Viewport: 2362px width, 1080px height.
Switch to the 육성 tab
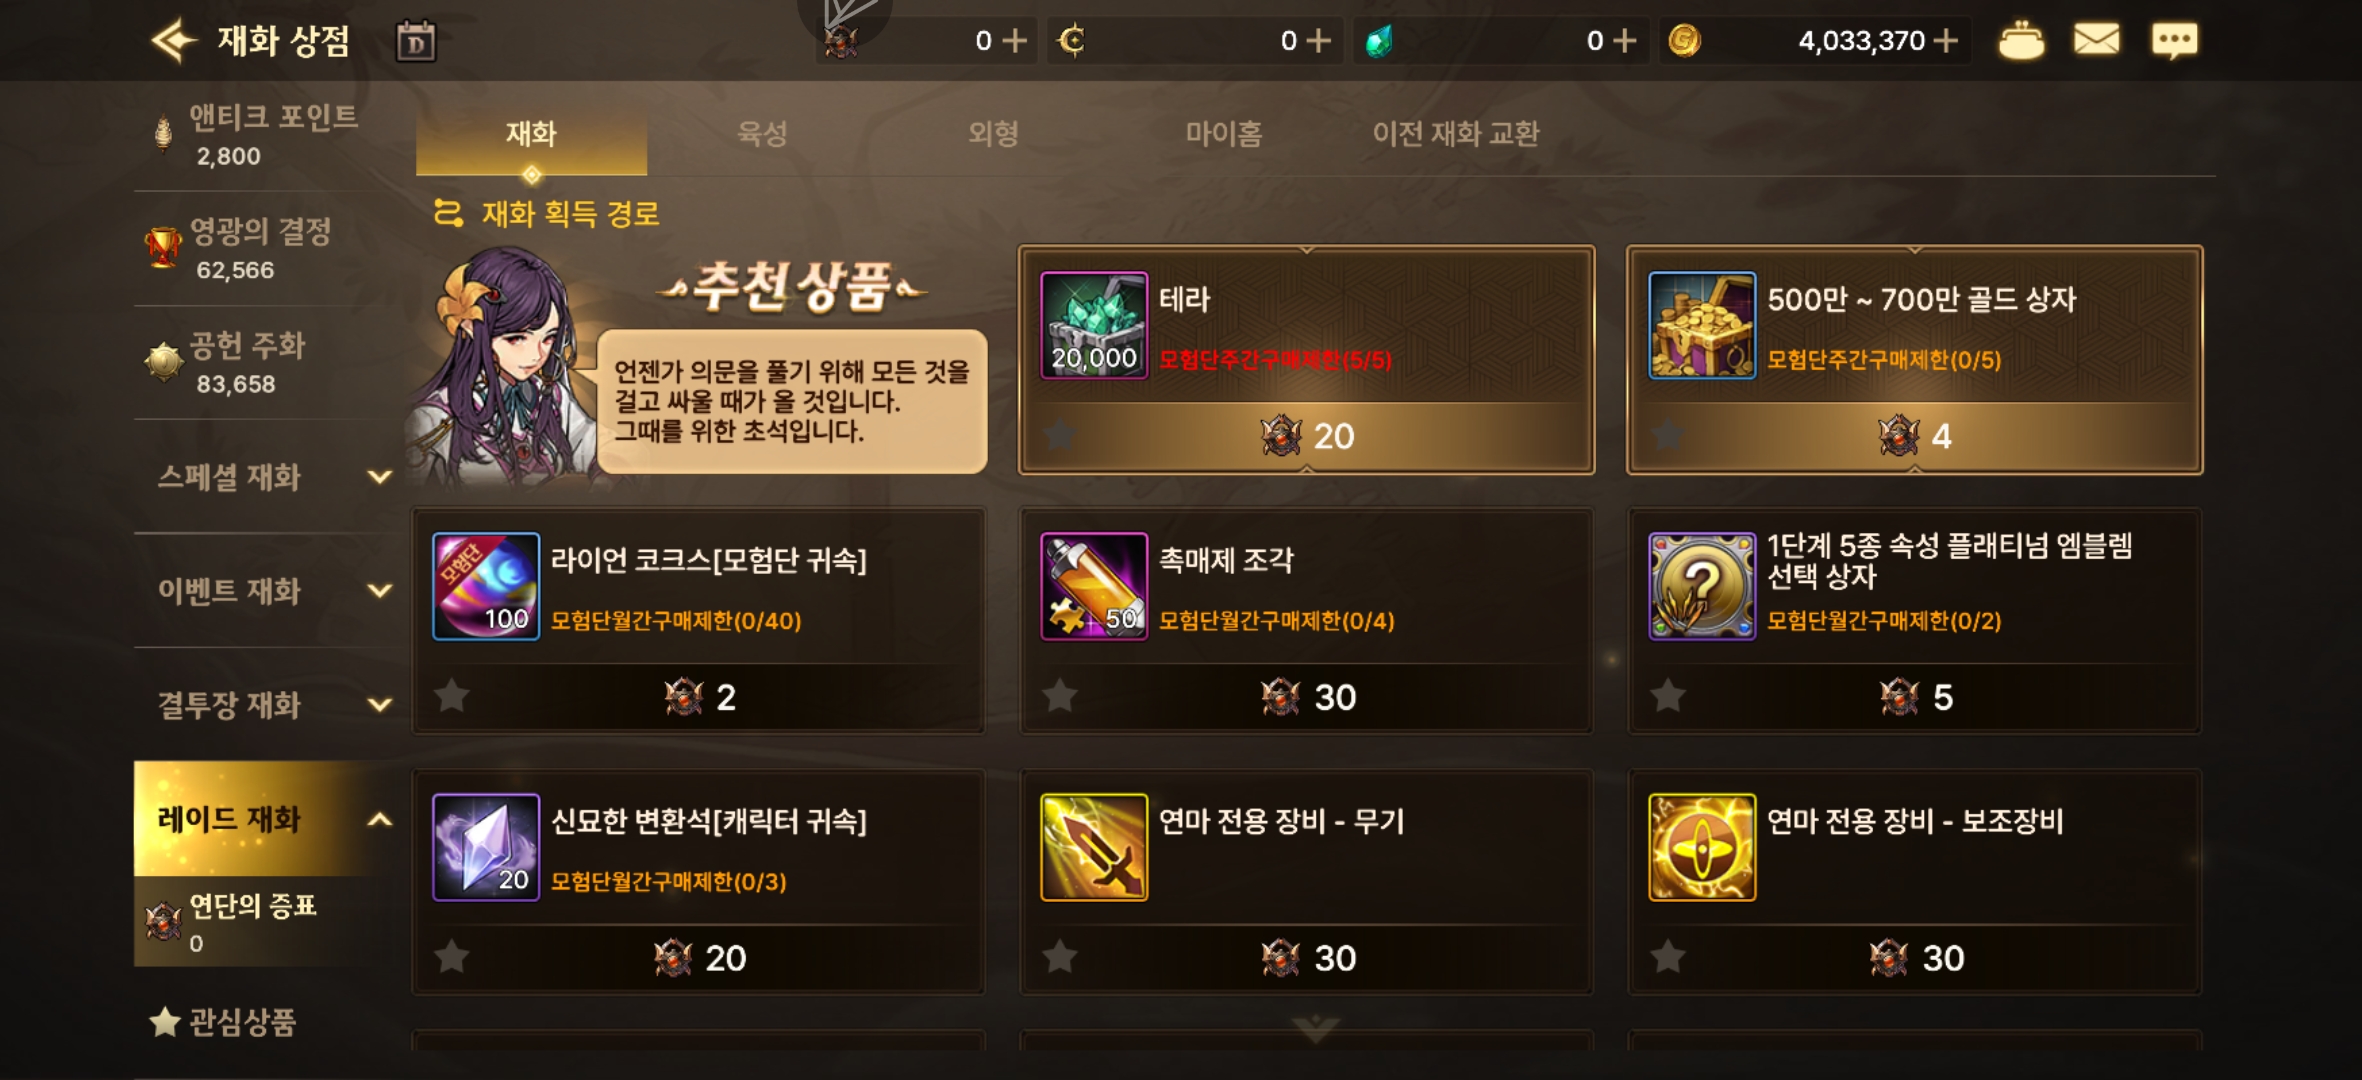point(762,134)
